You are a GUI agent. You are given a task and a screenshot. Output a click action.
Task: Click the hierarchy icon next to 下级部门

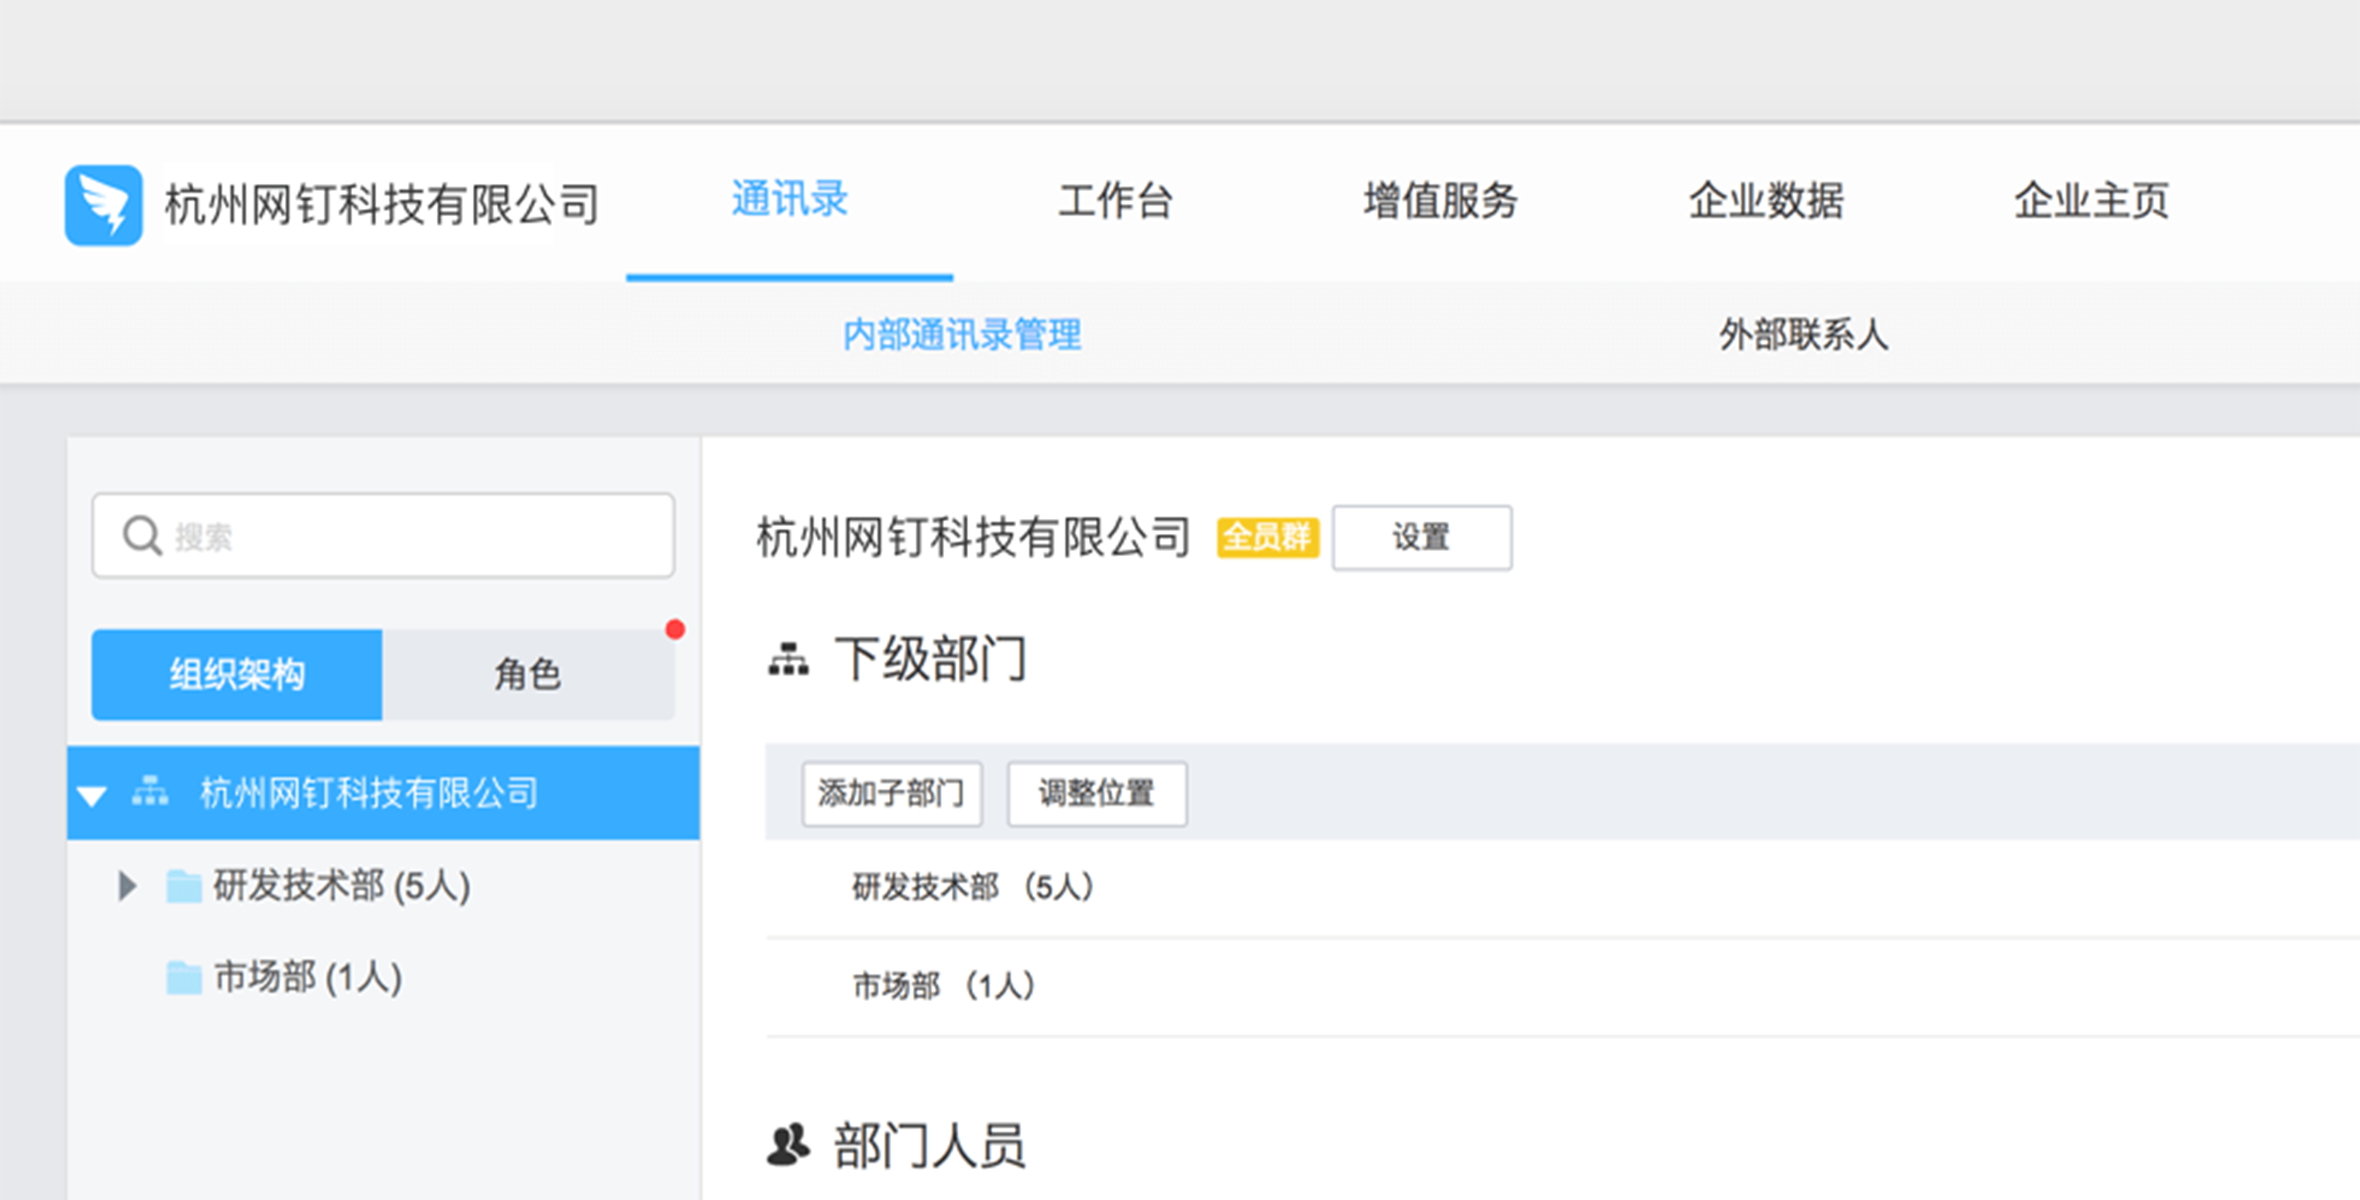click(788, 660)
